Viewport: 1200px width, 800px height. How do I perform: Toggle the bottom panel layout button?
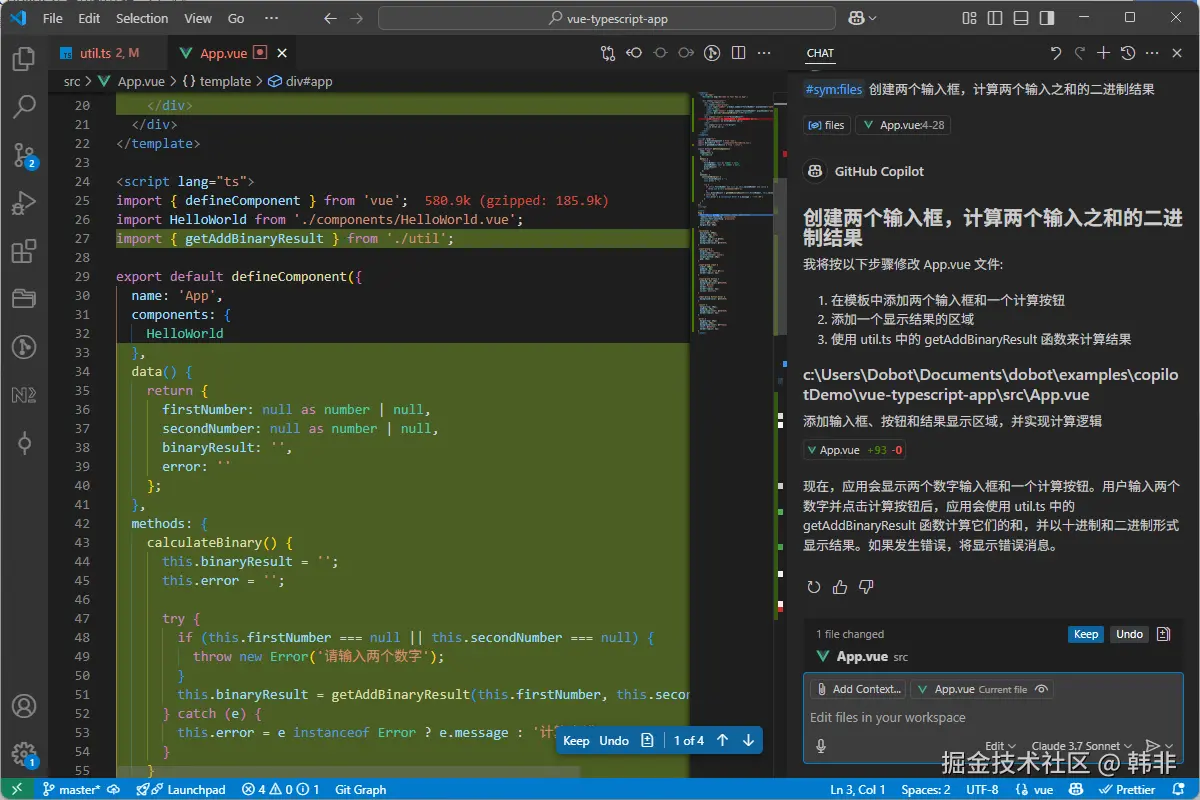click(1020, 18)
